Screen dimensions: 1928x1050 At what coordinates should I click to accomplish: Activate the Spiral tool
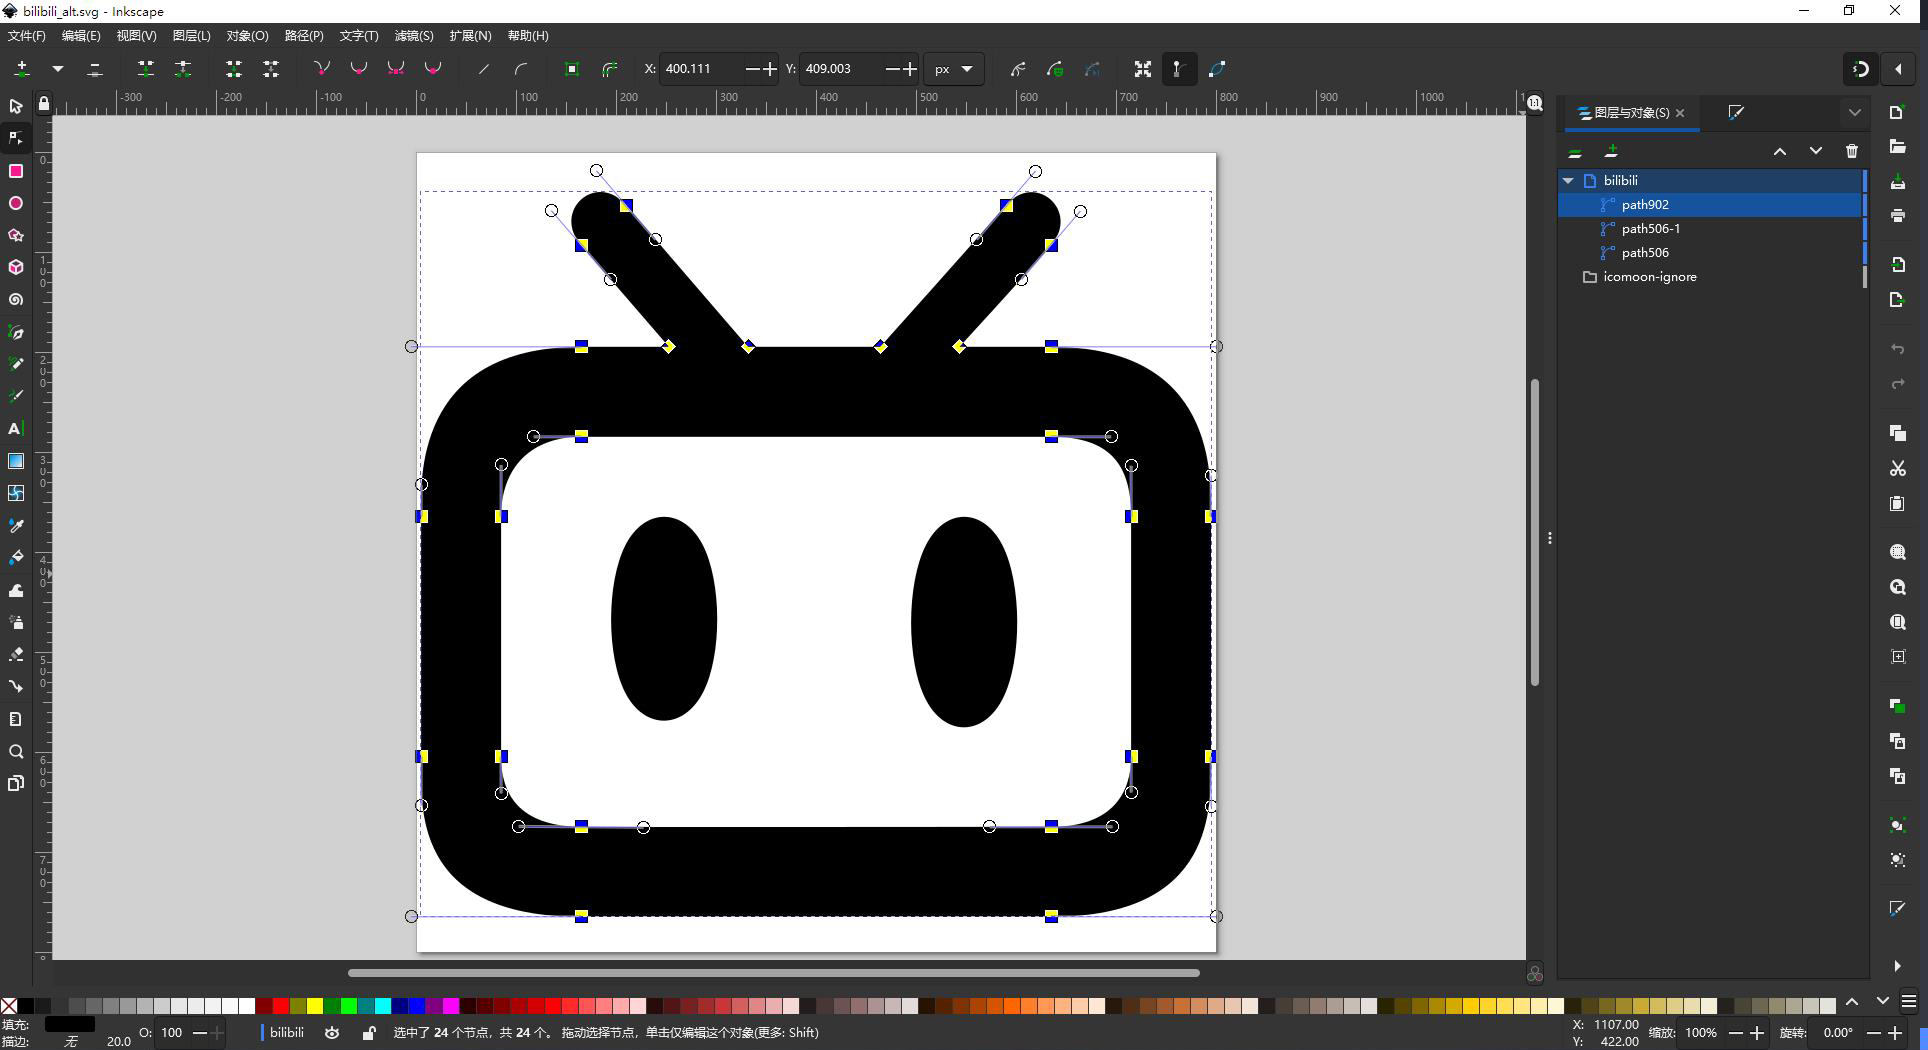pyautogui.click(x=16, y=300)
